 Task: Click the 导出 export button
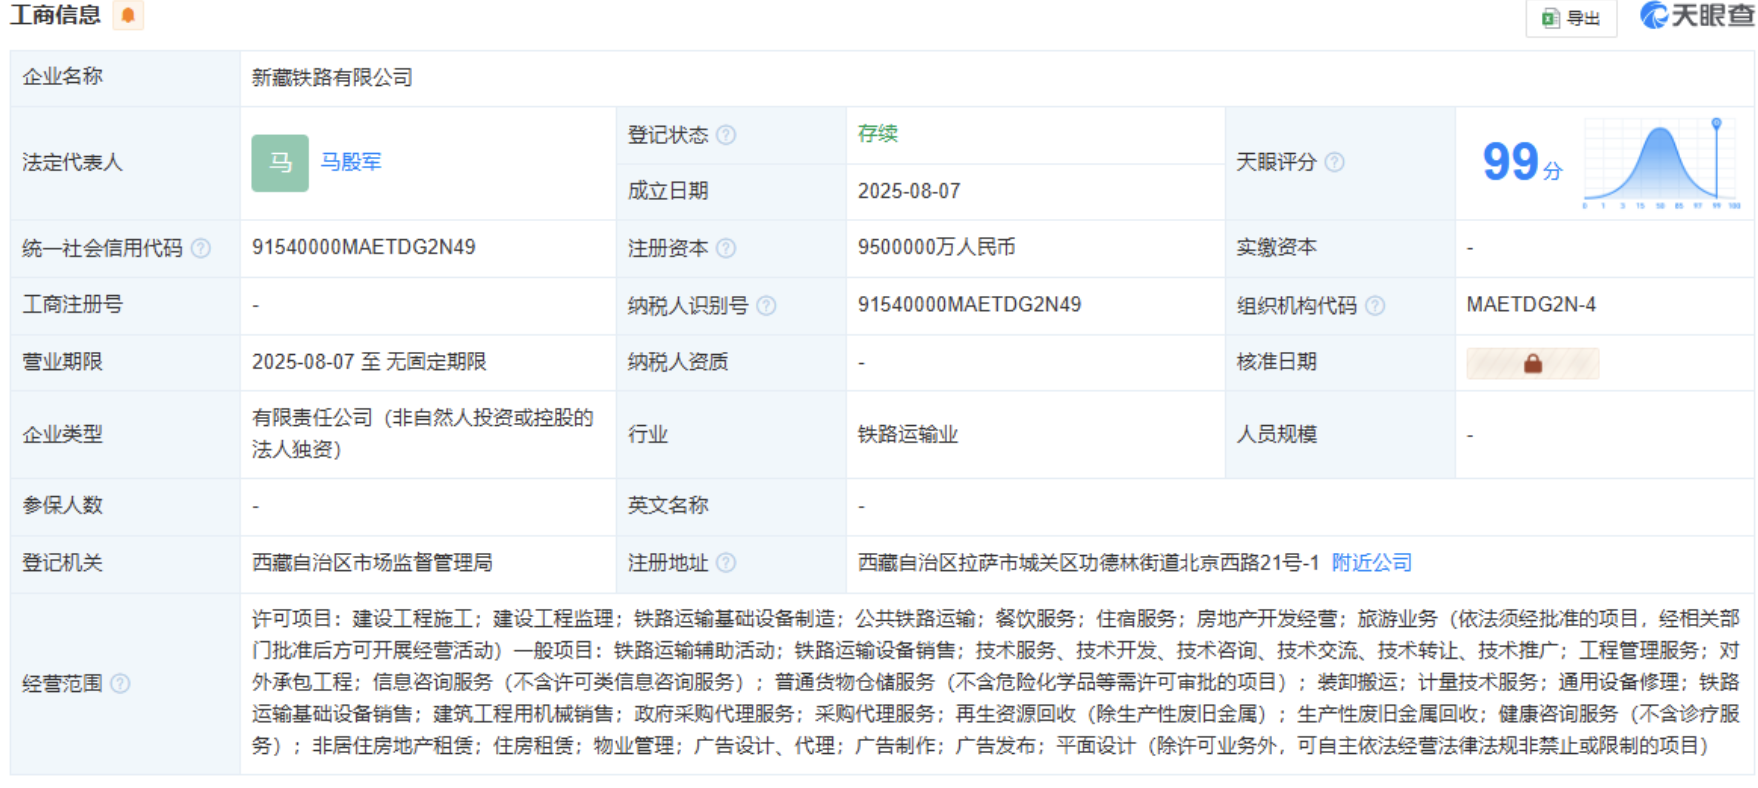tap(1571, 18)
